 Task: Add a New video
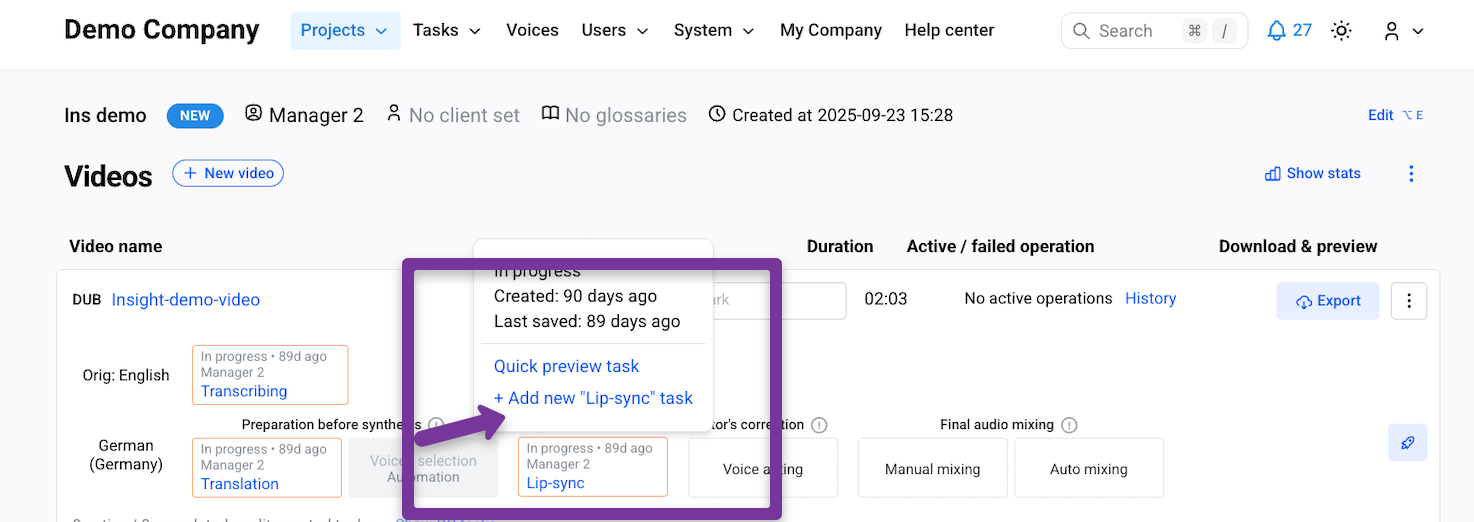[228, 173]
